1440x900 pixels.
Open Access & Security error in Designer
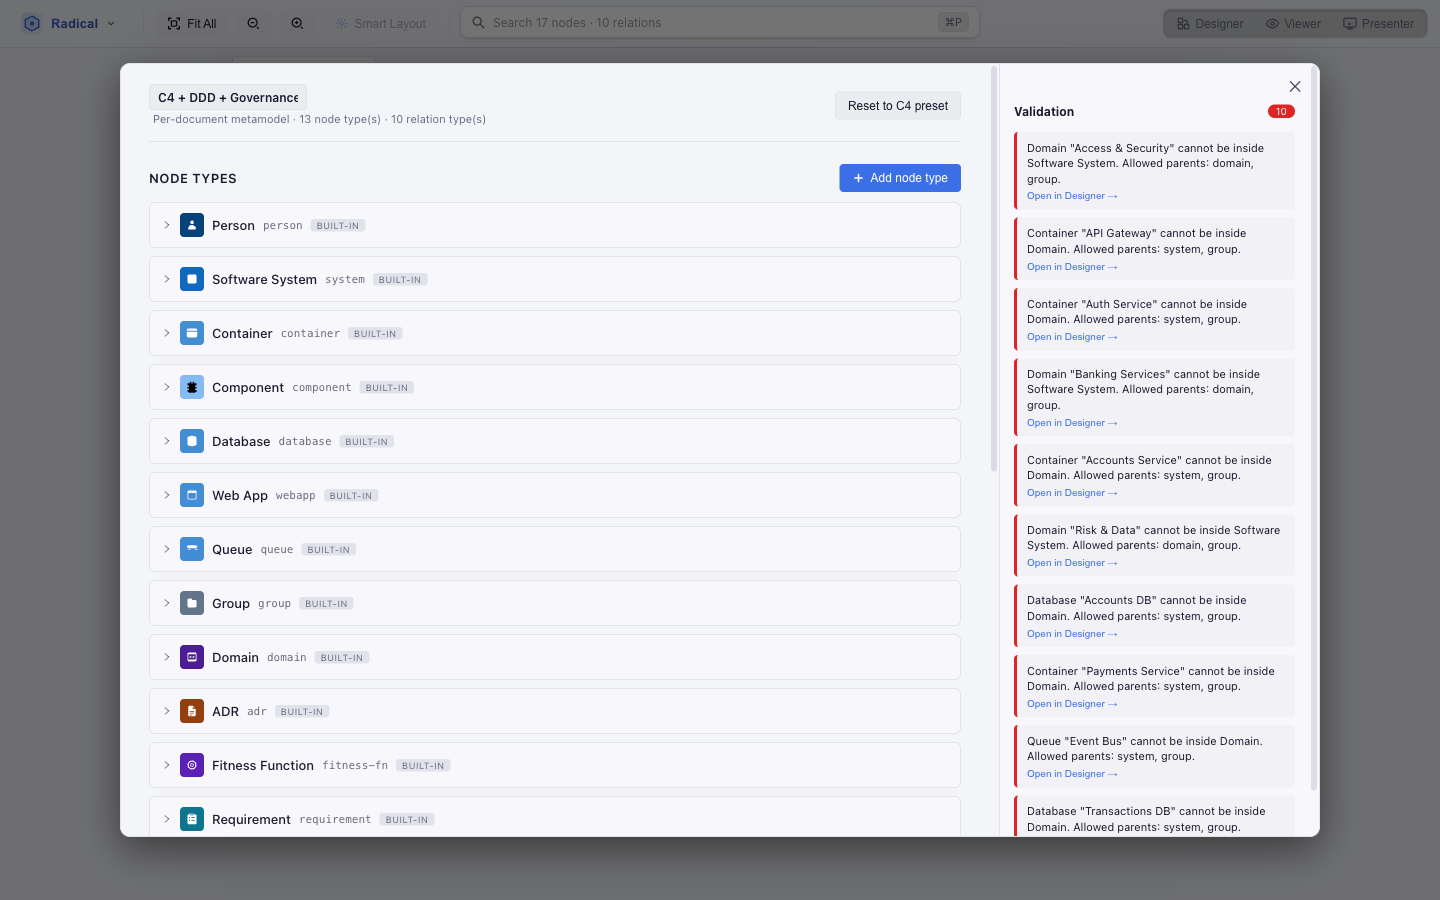pyautogui.click(x=1072, y=196)
